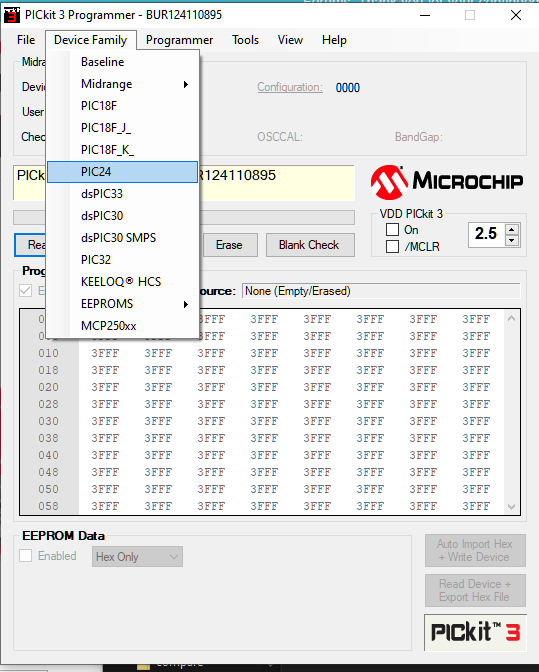
Task: Choose Midrange device family entry
Action: tap(123, 84)
